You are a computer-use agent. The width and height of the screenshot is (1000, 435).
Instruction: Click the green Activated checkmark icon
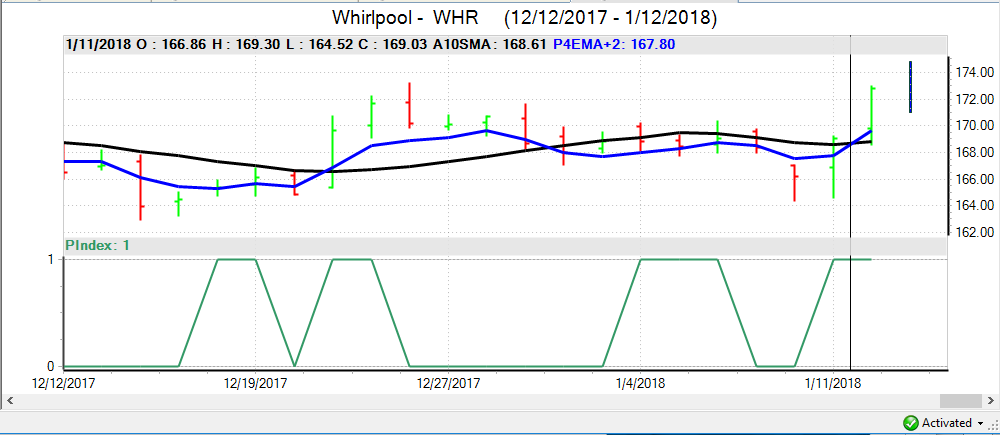click(x=910, y=423)
